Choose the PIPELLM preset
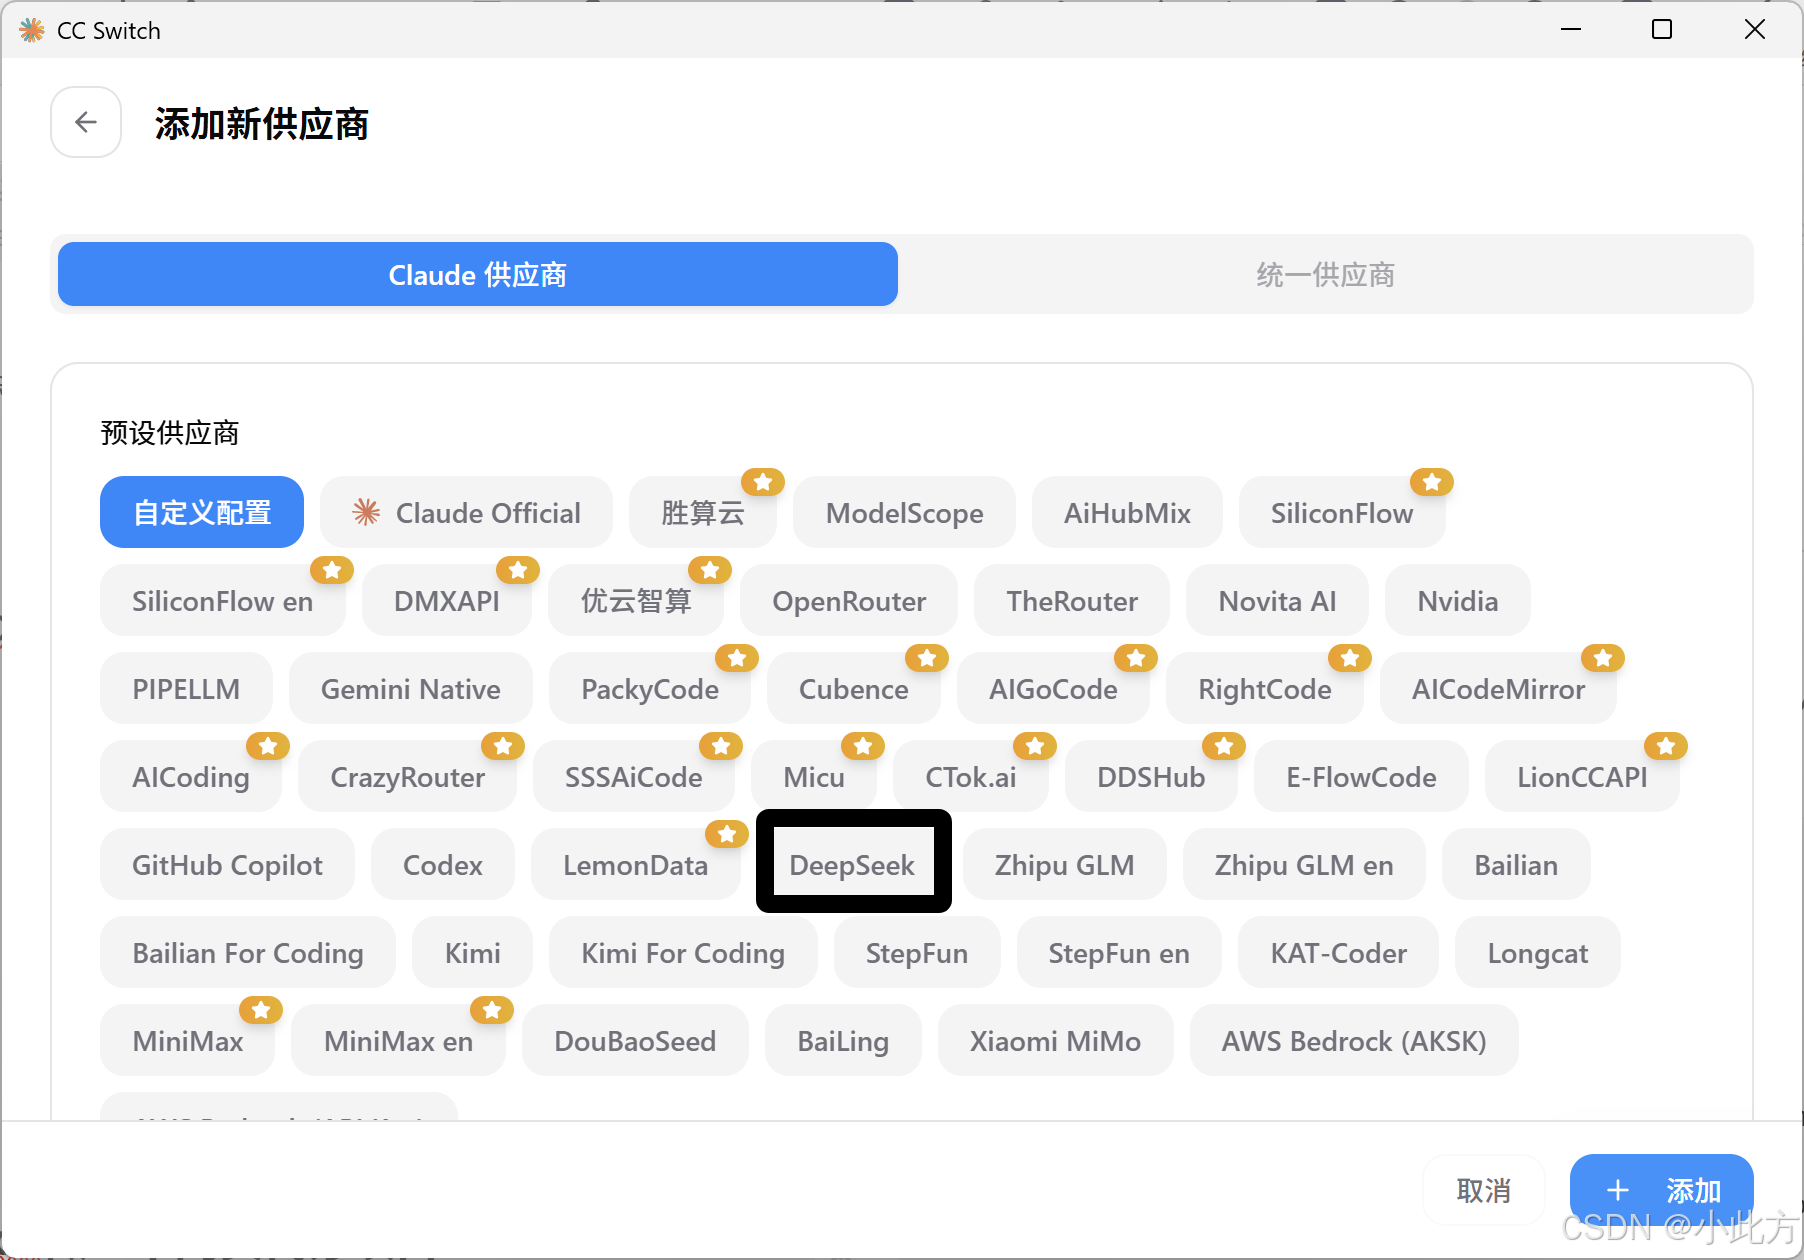 point(186,688)
